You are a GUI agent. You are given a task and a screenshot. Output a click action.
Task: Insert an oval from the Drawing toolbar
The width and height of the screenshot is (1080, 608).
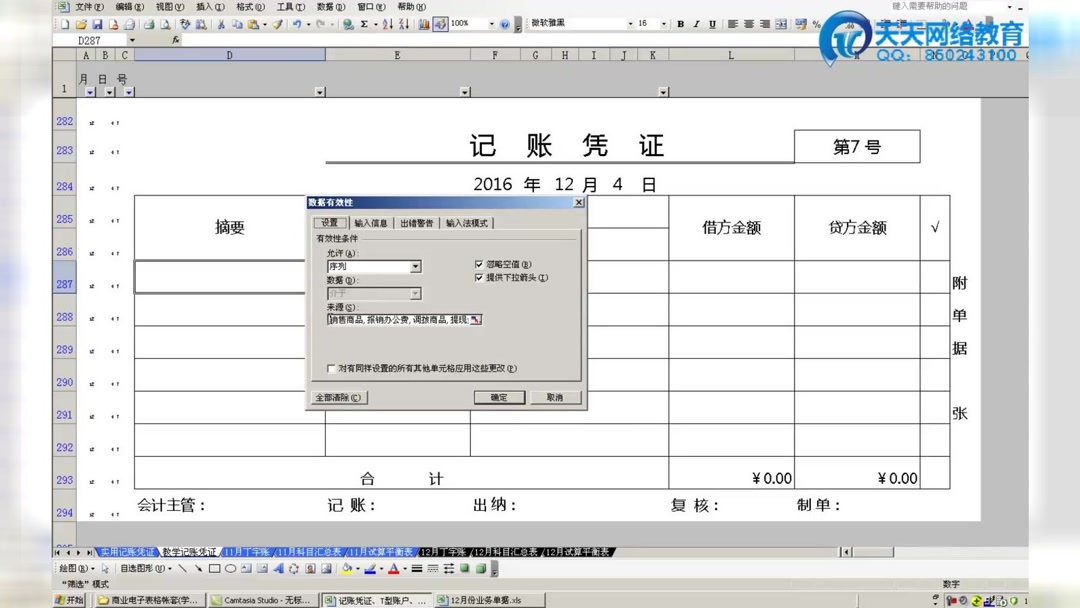229,568
